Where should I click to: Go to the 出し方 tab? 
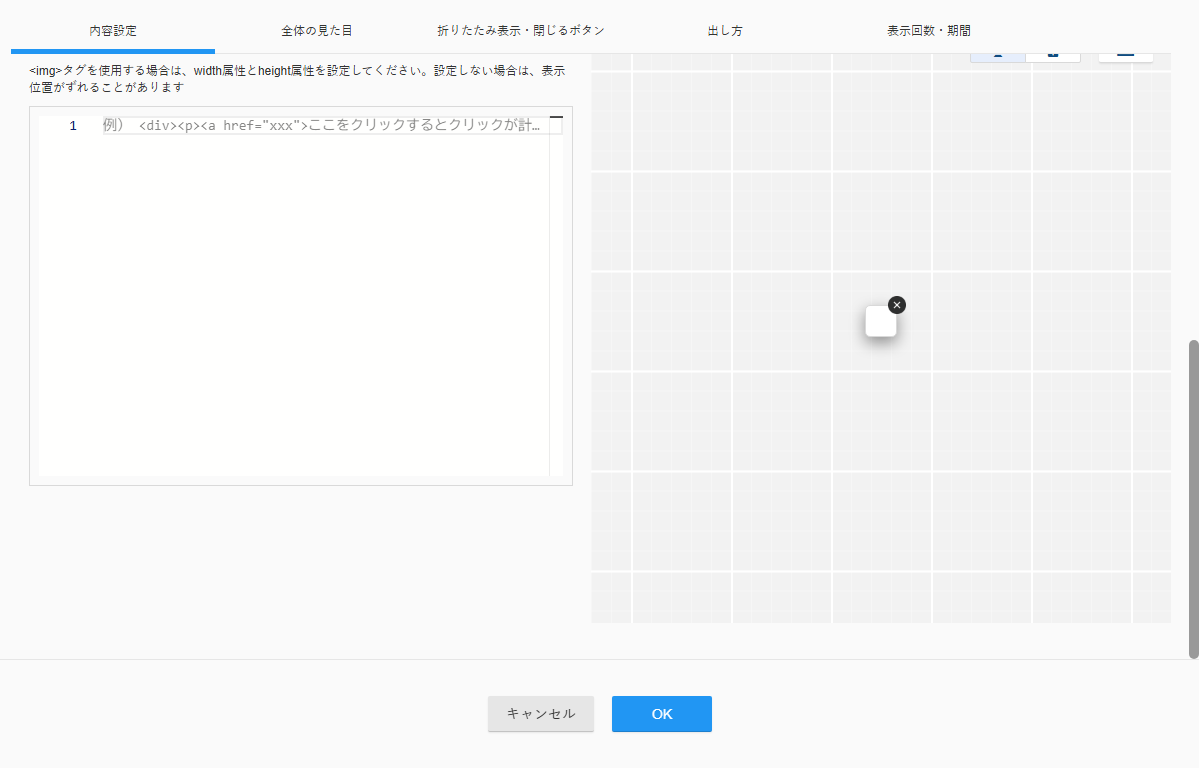[x=725, y=31]
